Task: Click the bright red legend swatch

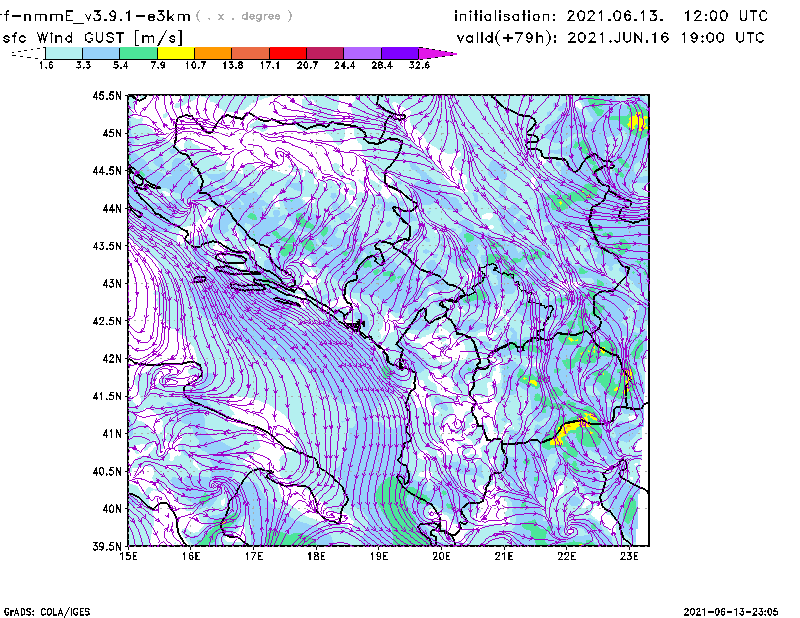Action: pyautogui.click(x=288, y=53)
